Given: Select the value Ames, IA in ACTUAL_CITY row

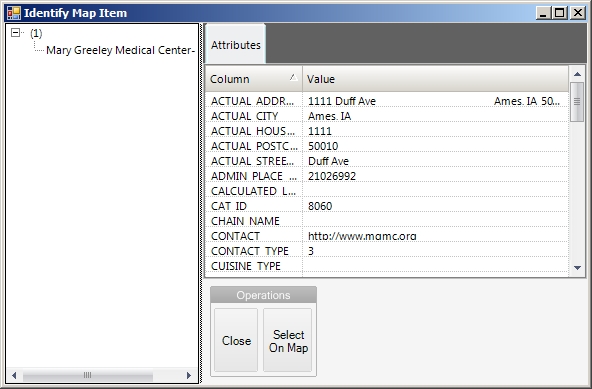Looking at the screenshot, I should (x=329, y=116).
